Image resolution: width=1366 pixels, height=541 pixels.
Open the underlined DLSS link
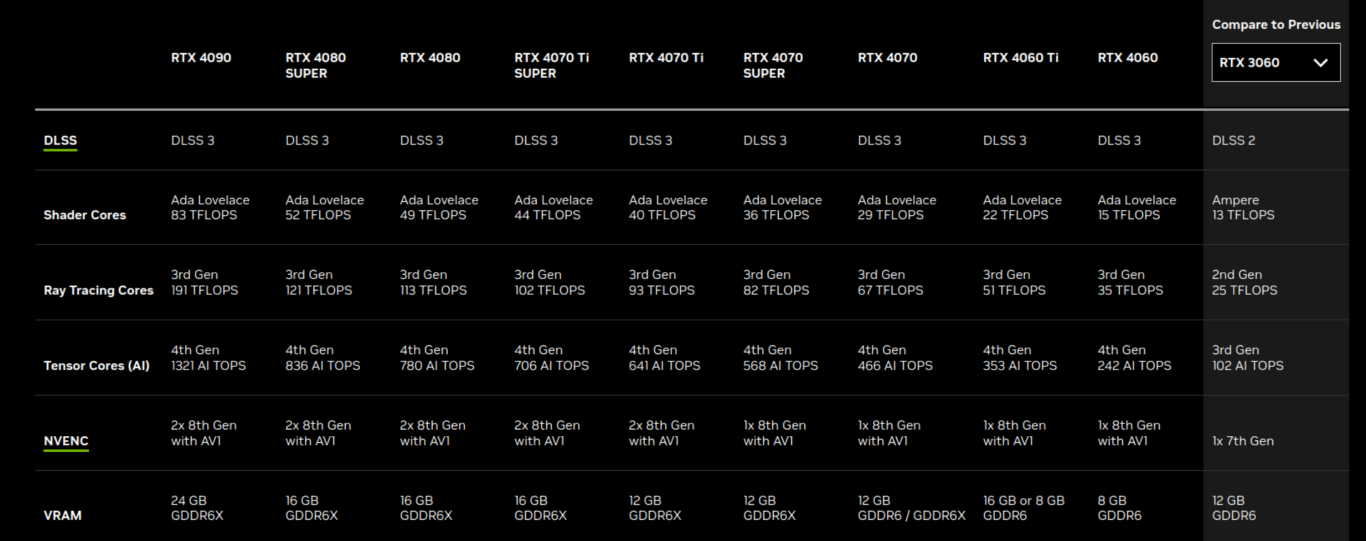coord(60,141)
